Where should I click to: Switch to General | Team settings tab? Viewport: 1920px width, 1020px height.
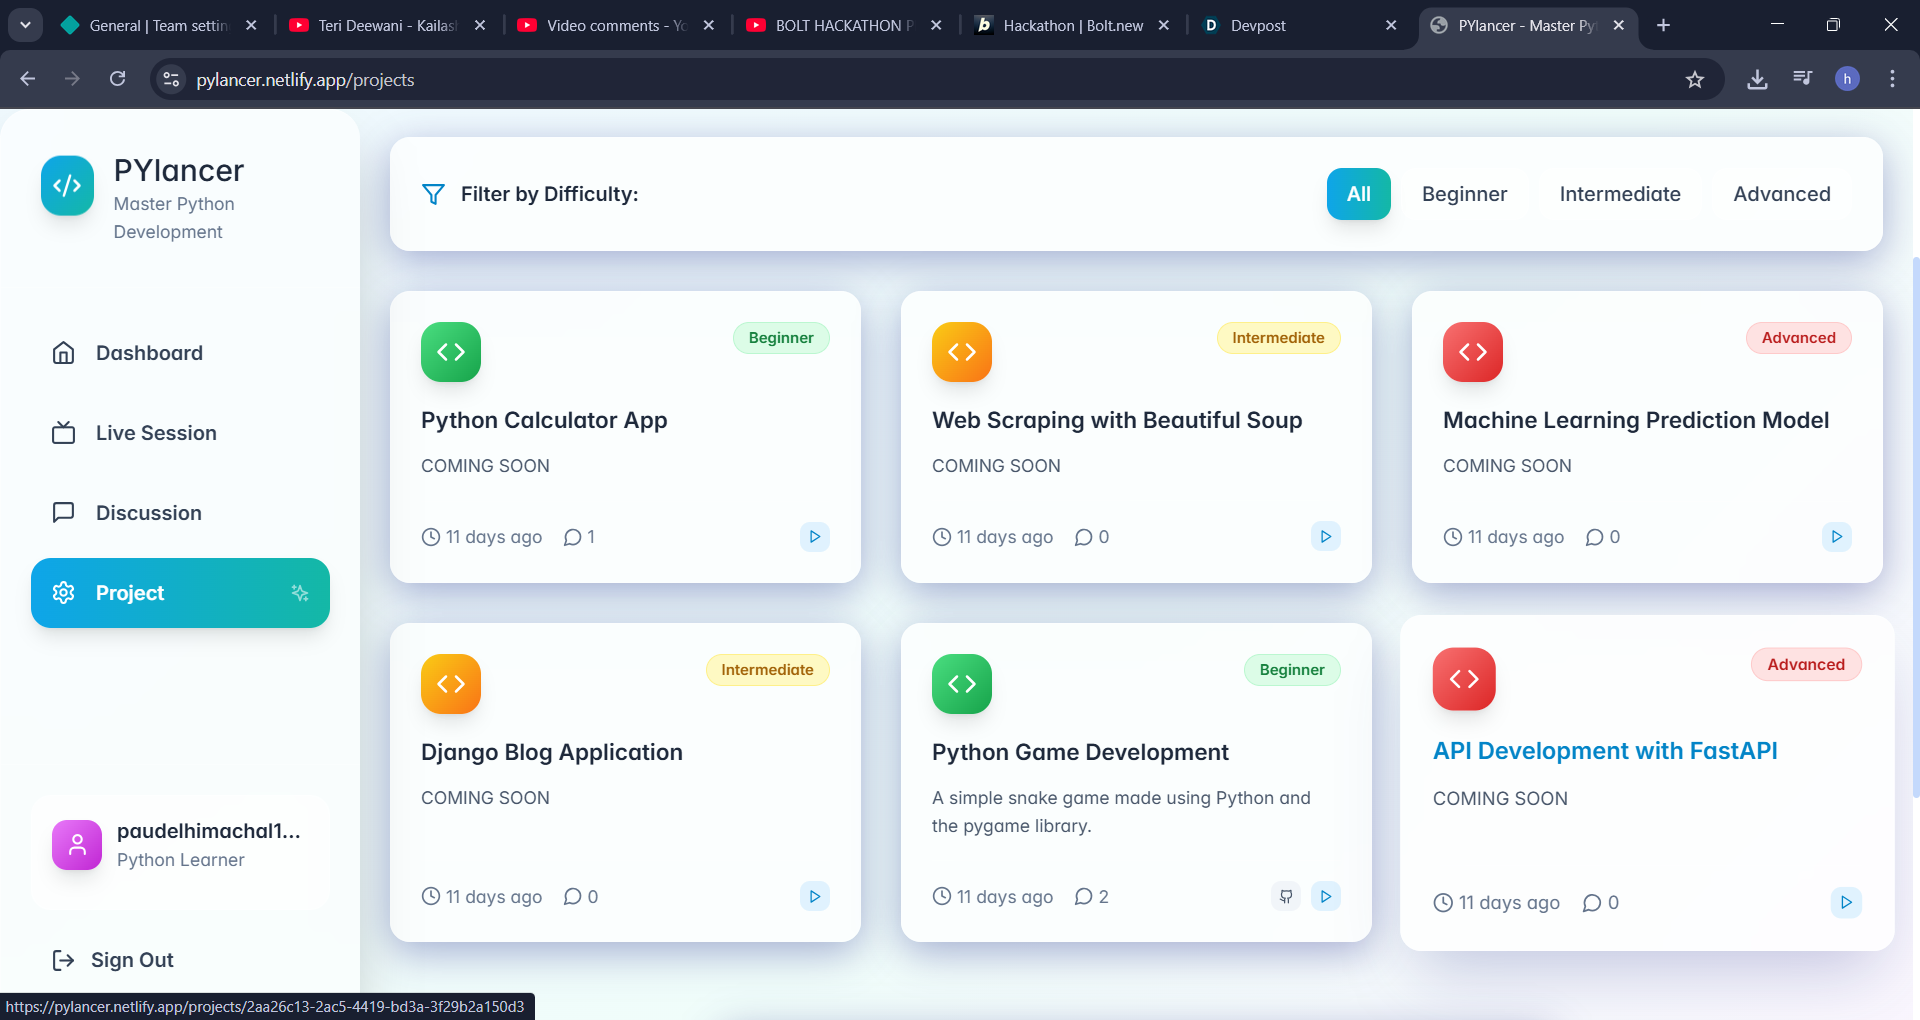[x=158, y=25]
